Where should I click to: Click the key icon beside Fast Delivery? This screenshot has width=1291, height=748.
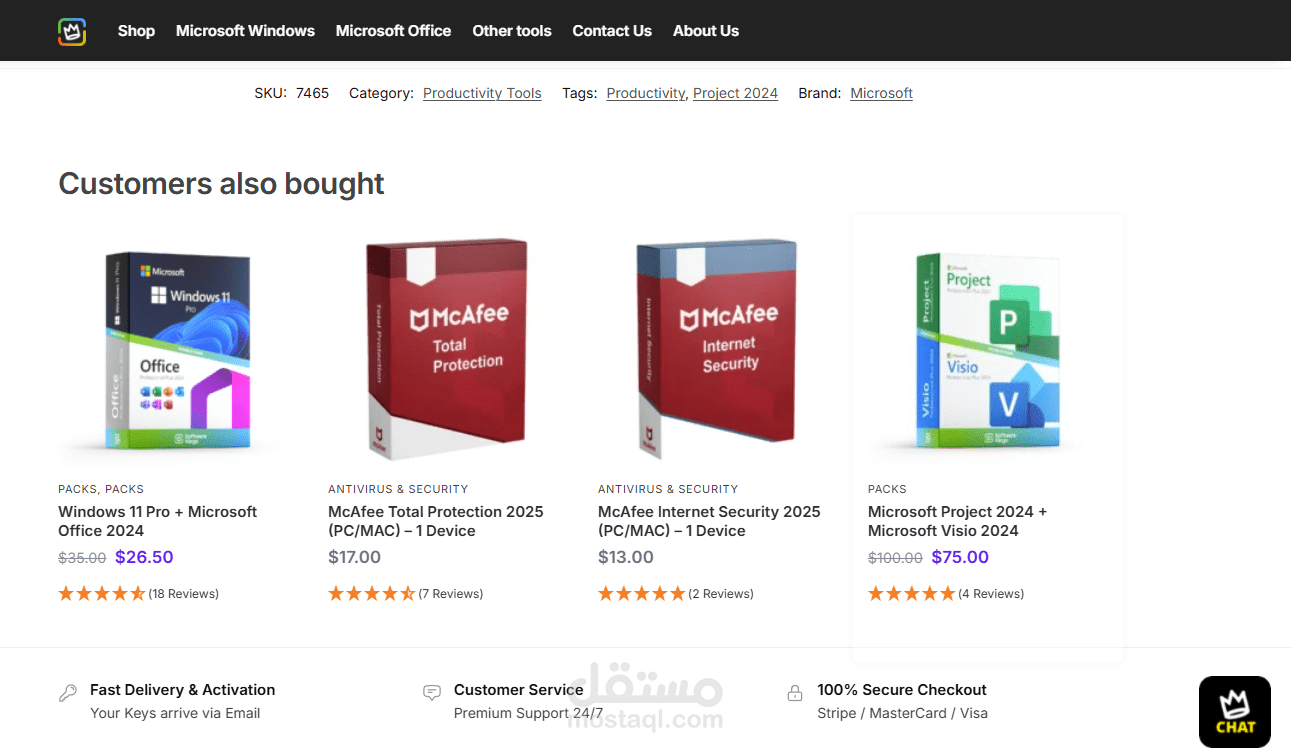pos(68,692)
